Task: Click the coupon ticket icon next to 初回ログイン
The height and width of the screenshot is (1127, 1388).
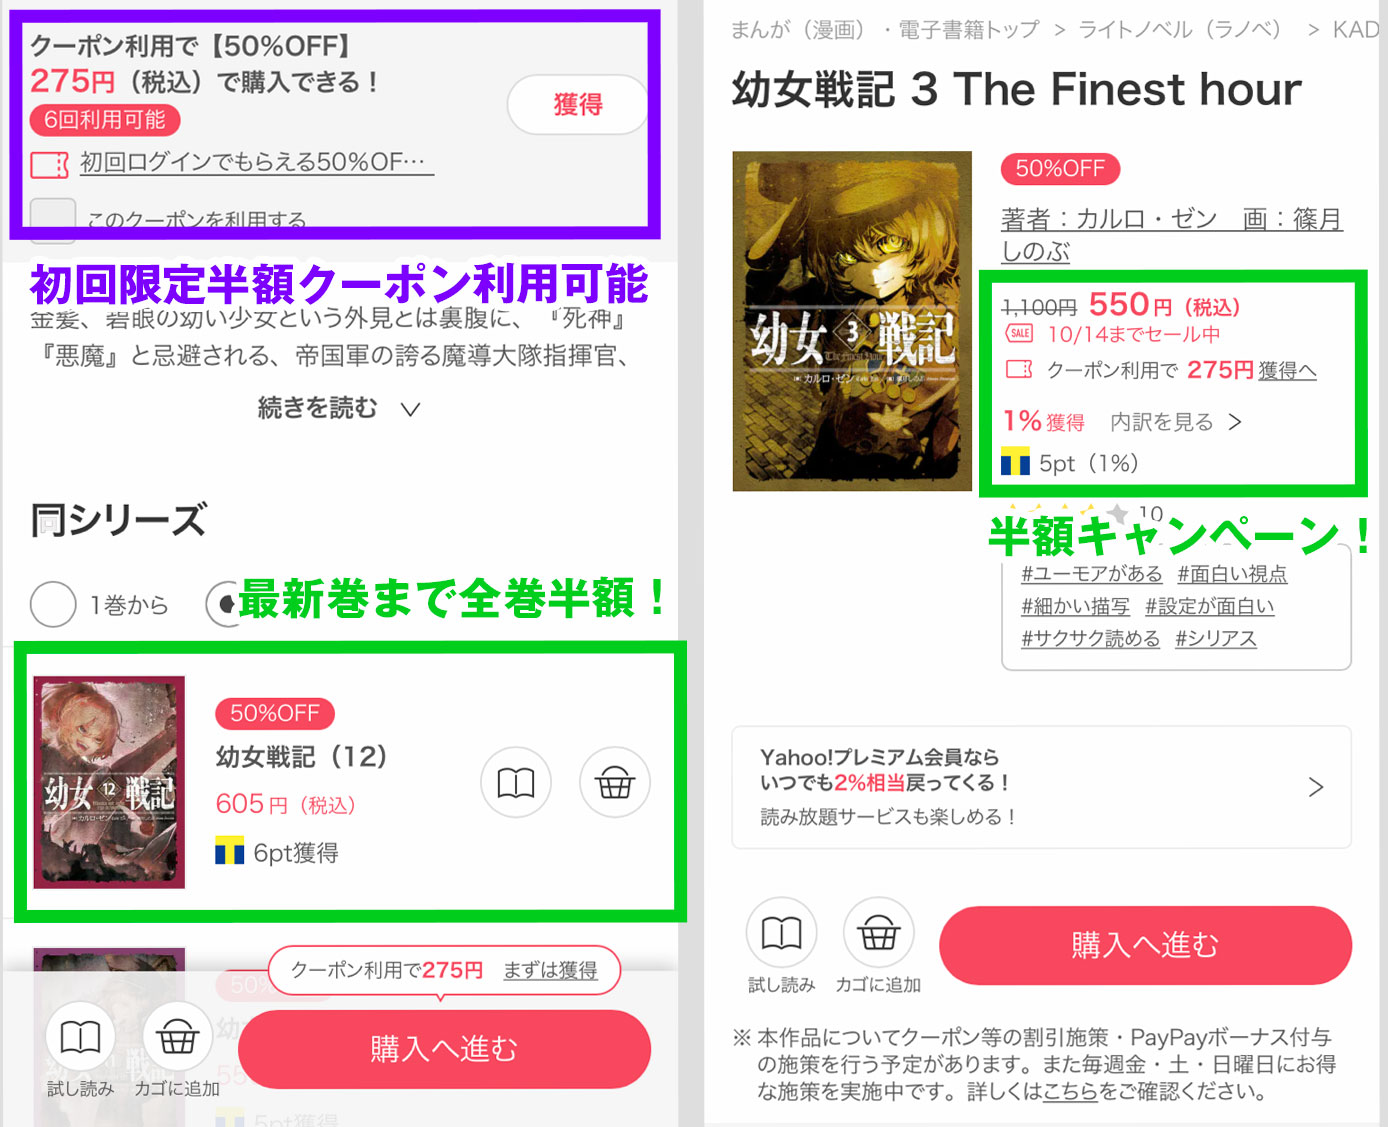Action: pos(50,164)
